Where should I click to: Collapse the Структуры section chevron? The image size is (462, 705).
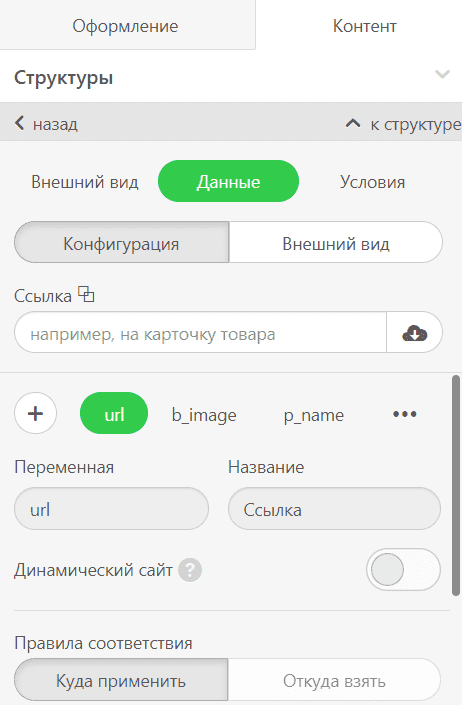[442, 74]
